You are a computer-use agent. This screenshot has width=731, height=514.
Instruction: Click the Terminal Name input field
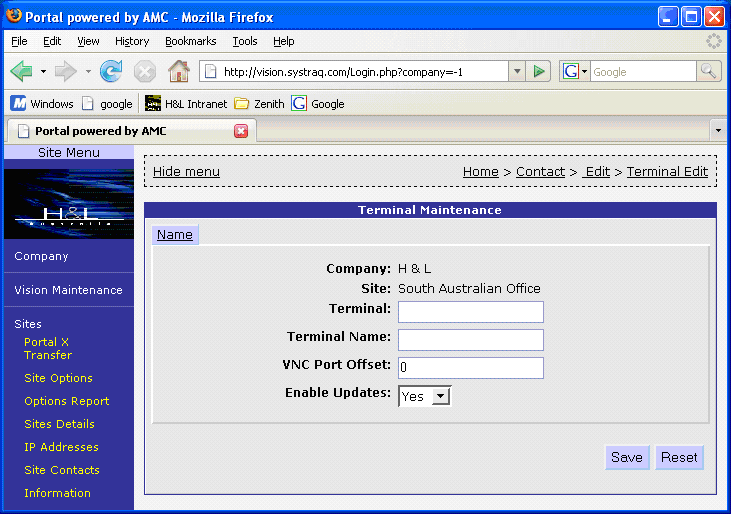coord(470,340)
